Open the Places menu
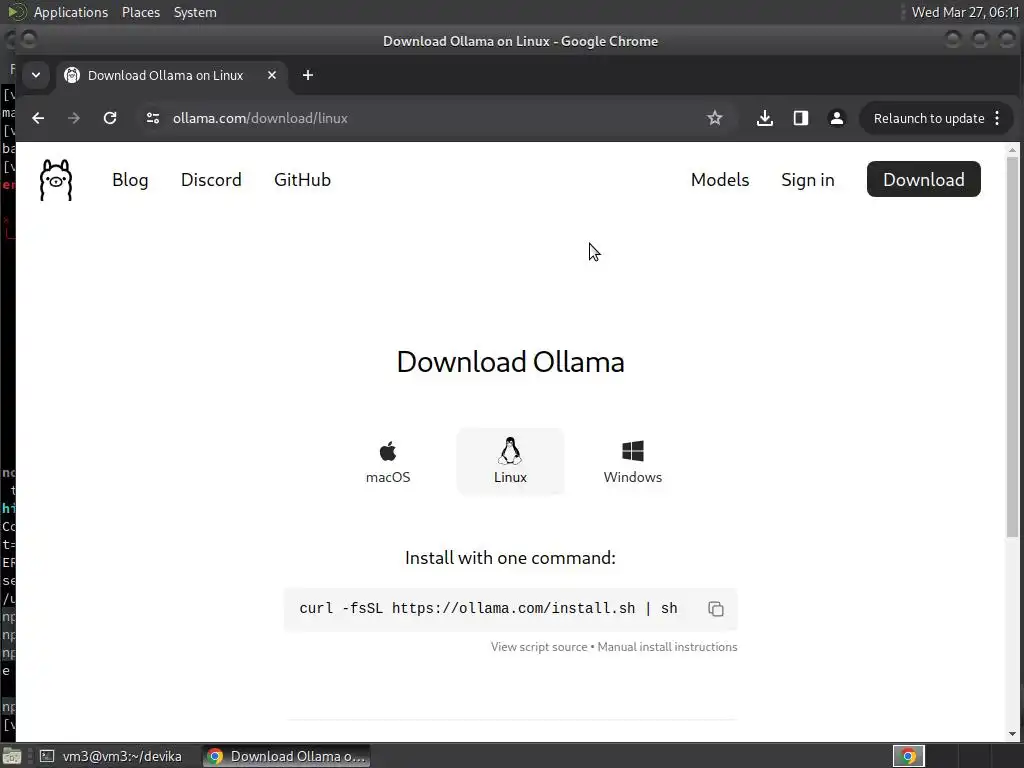1024x768 pixels. pyautogui.click(x=141, y=12)
